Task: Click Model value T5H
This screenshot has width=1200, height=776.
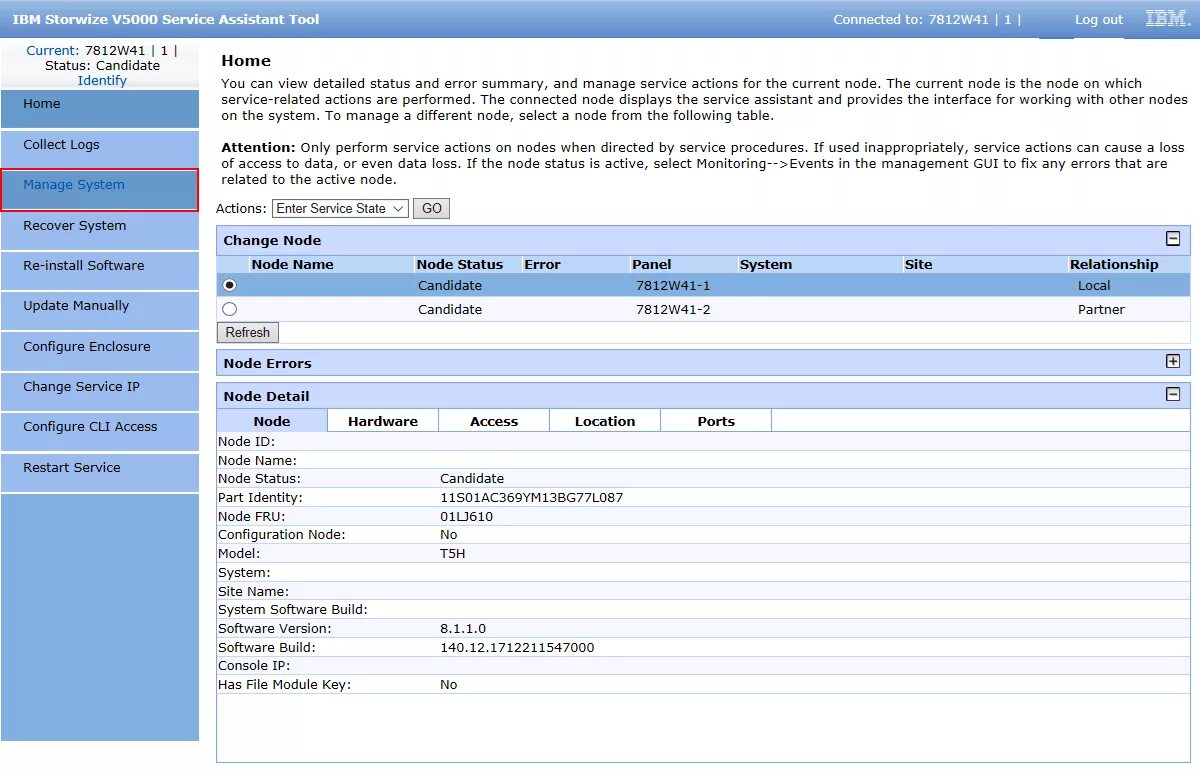Action: pyautogui.click(x=453, y=553)
